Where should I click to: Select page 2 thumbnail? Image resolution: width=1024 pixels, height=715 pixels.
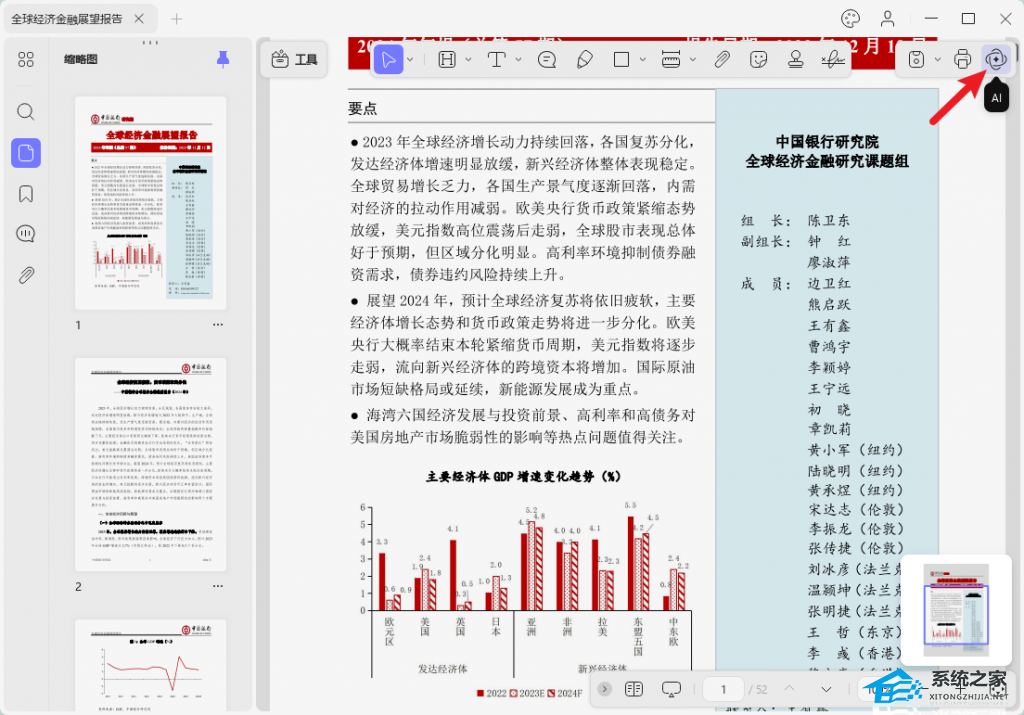(x=150, y=465)
